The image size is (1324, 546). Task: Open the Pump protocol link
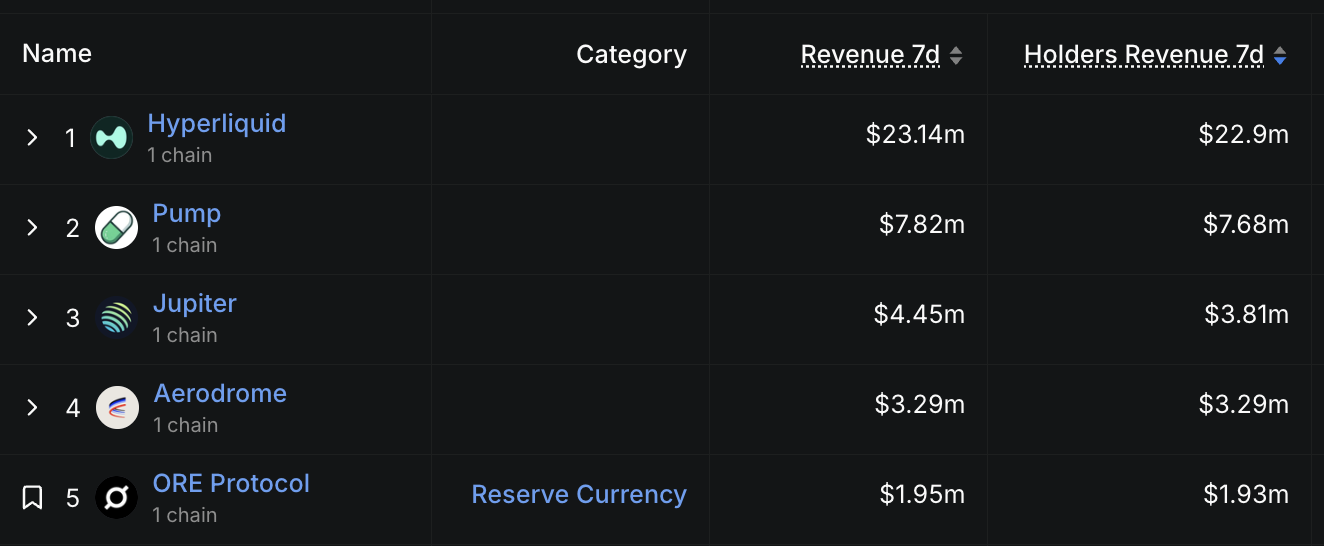click(x=187, y=213)
